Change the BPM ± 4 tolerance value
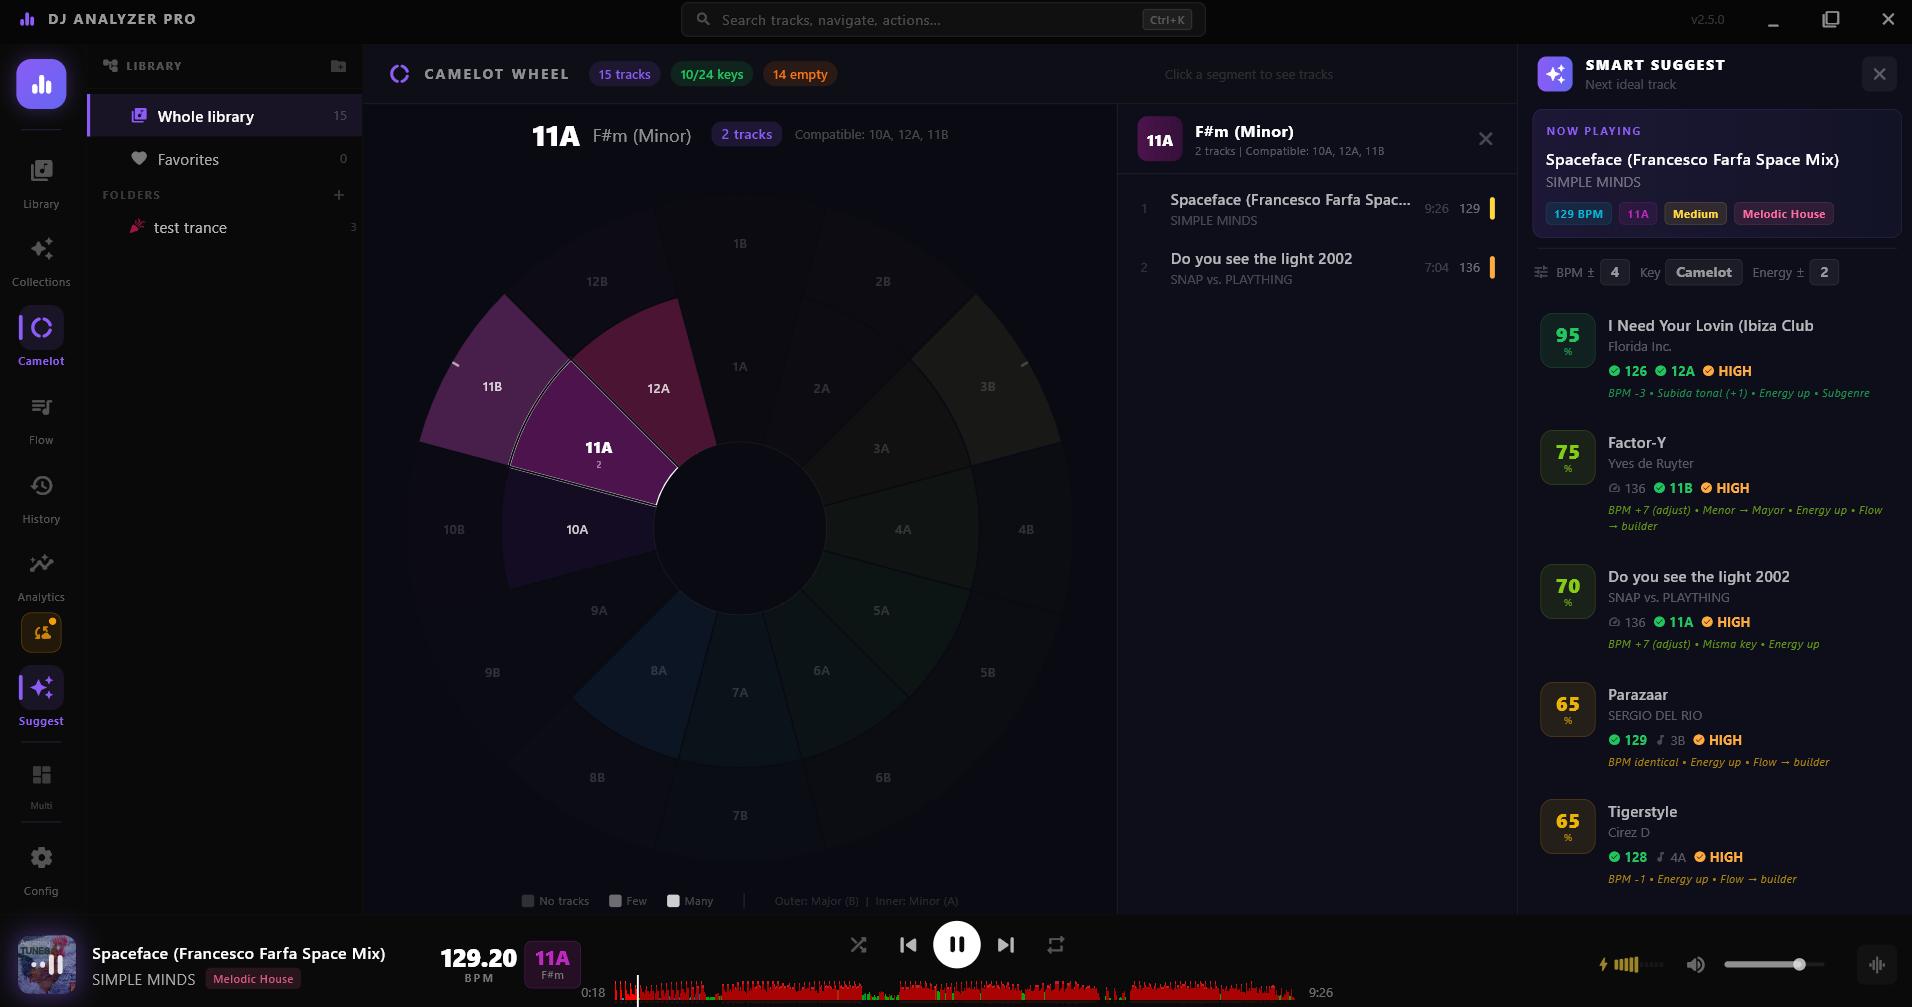1912x1007 pixels. [x=1614, y=272]
